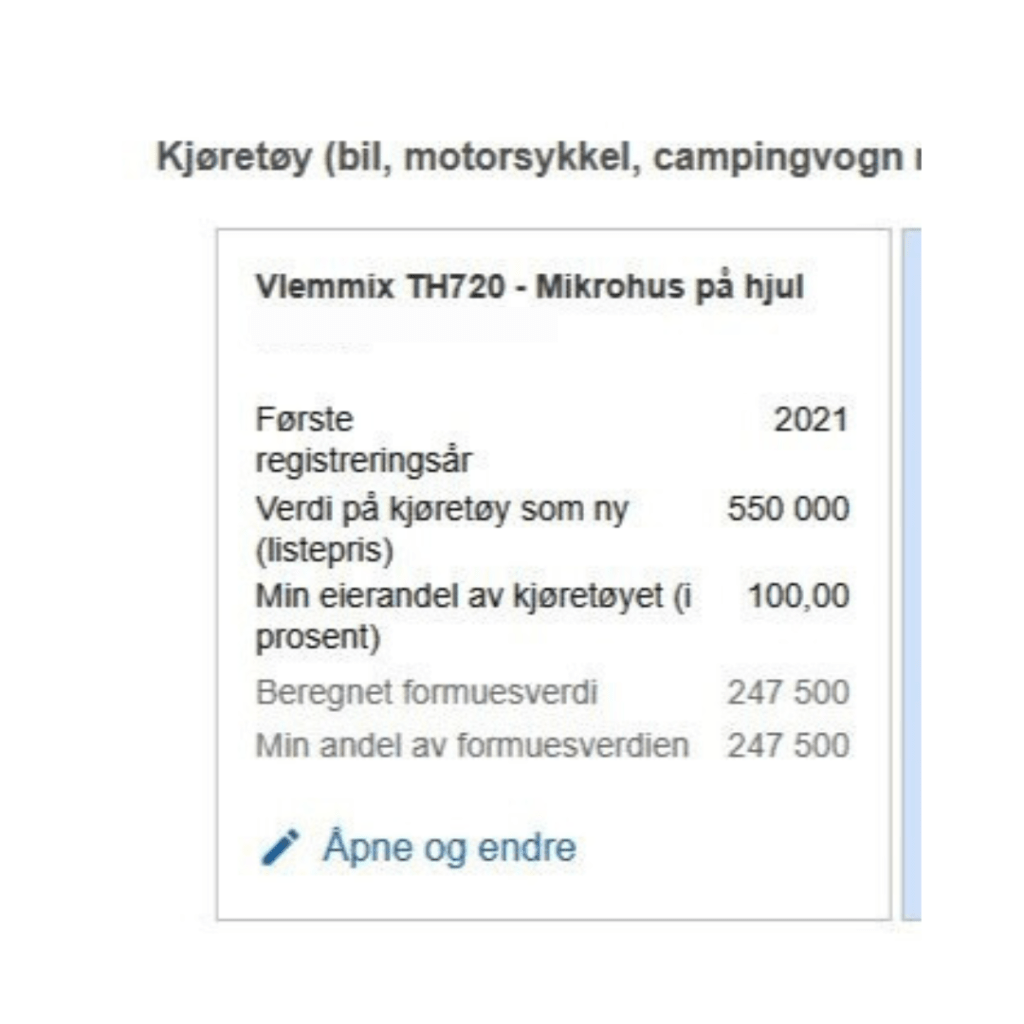Click the 'Min andel av formuesverdien' label
Screen dimensions: 1024x1024
(472, 745)
